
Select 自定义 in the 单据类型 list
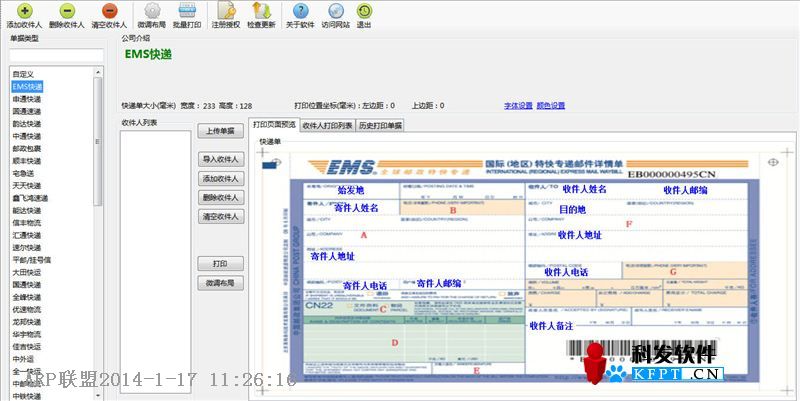click(23, 74)
